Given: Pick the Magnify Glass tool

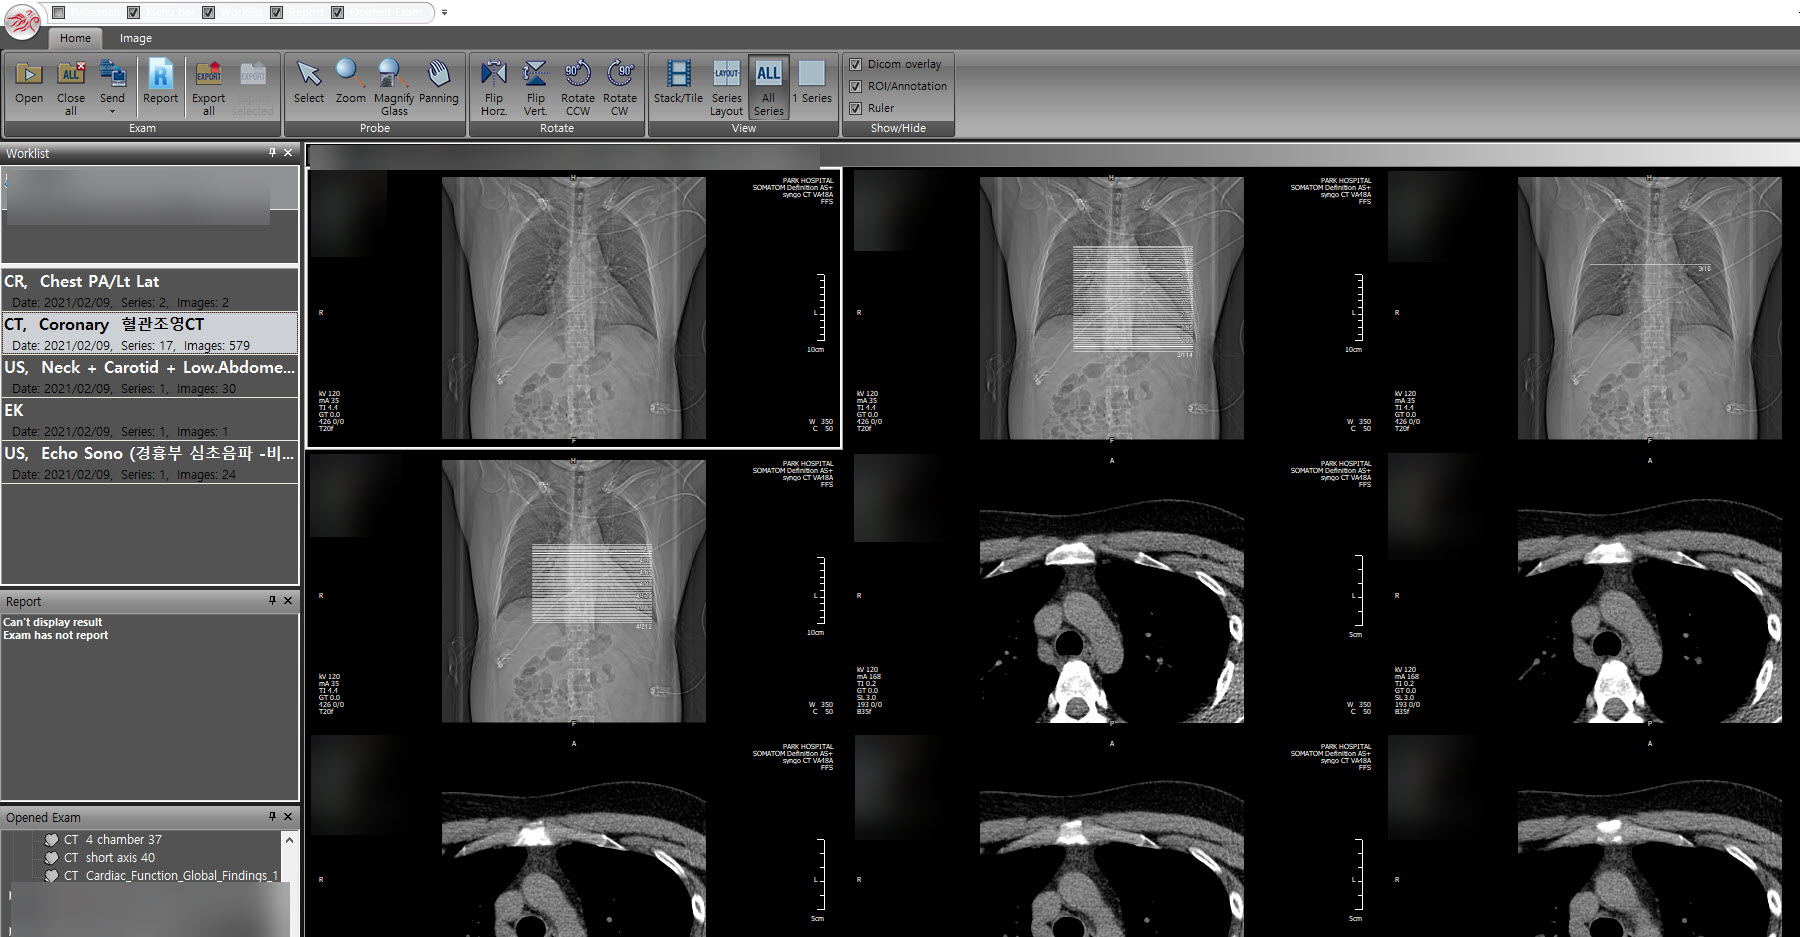Looking at the screenshot, I should coord(394,87).
